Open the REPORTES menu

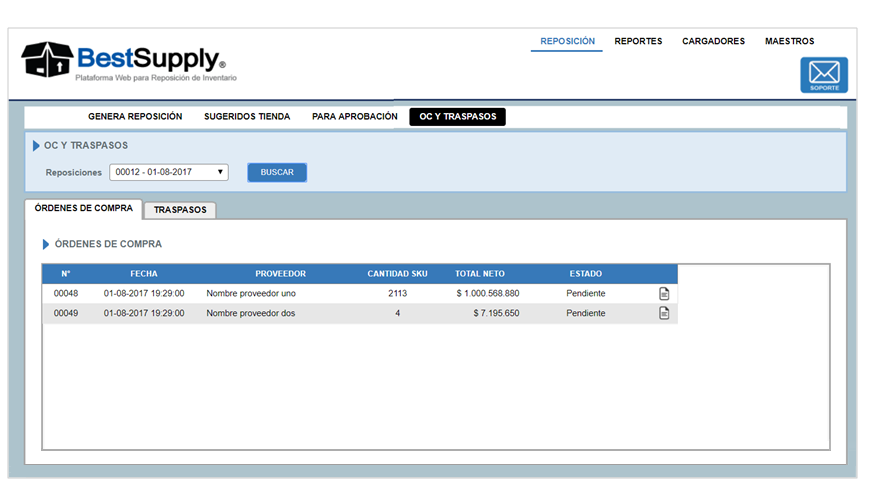638,42
